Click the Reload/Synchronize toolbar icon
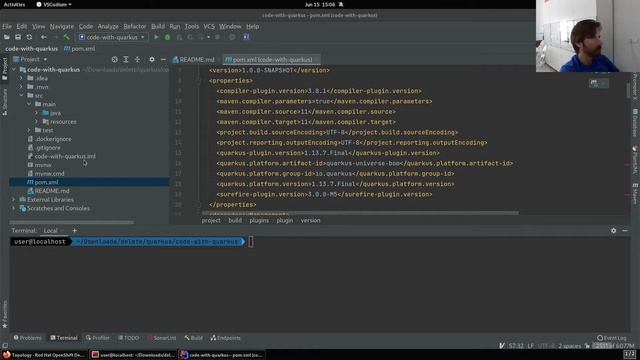640x360 pixels. tap(29, 37)
